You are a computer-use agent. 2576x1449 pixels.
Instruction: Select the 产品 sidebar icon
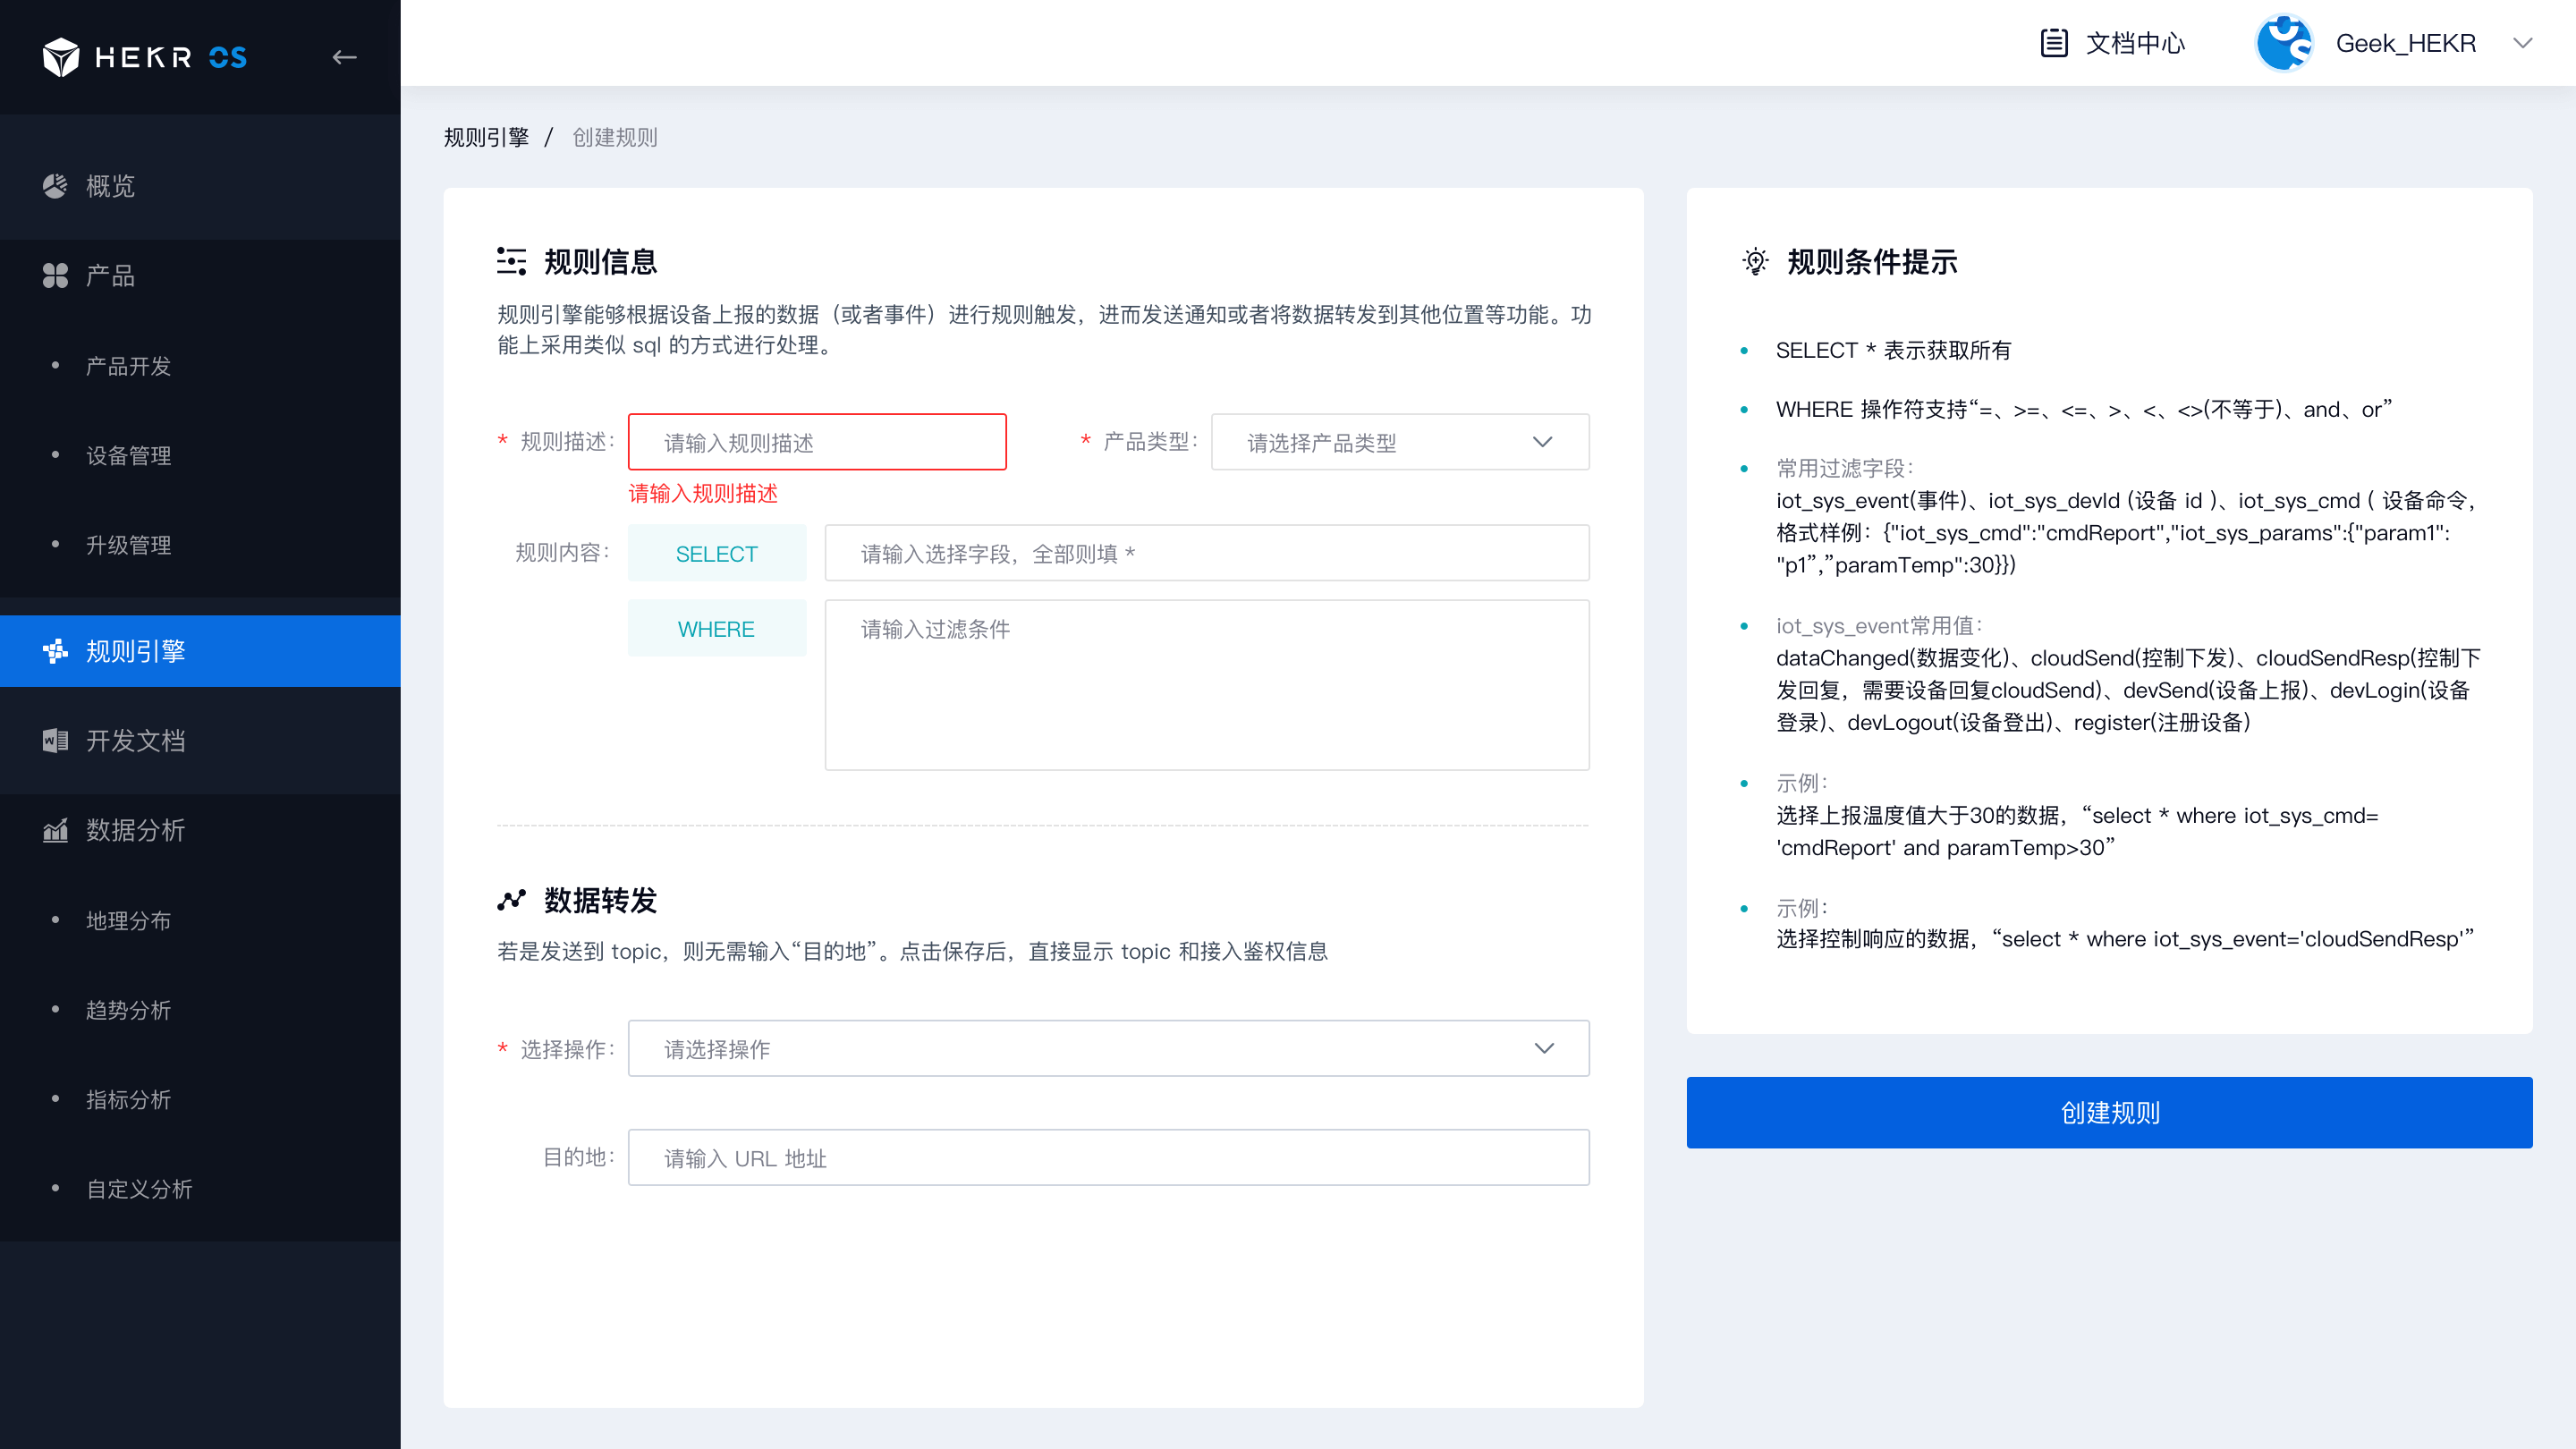55,275
